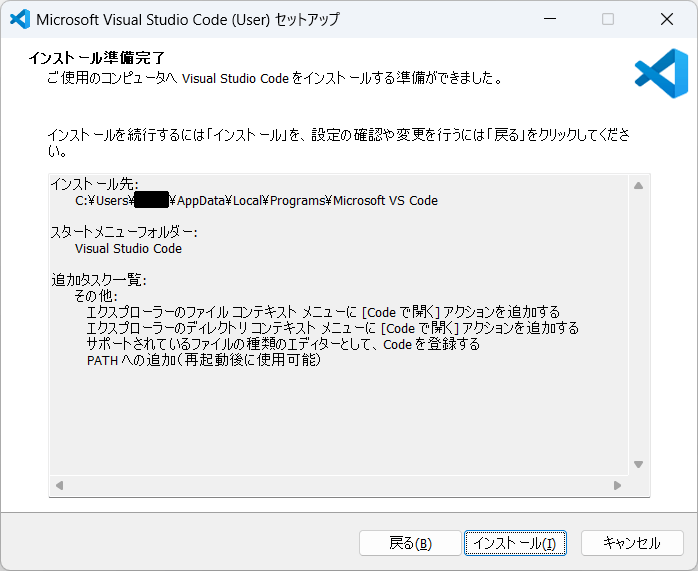Click the エクスプローラーのディレクトリ コンテキスト メニュー line

click(x=332, y=328)
